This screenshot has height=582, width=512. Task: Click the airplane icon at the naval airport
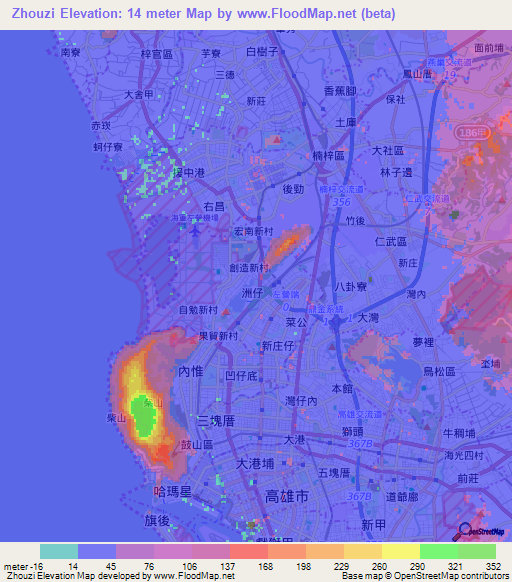click(195, 232)
